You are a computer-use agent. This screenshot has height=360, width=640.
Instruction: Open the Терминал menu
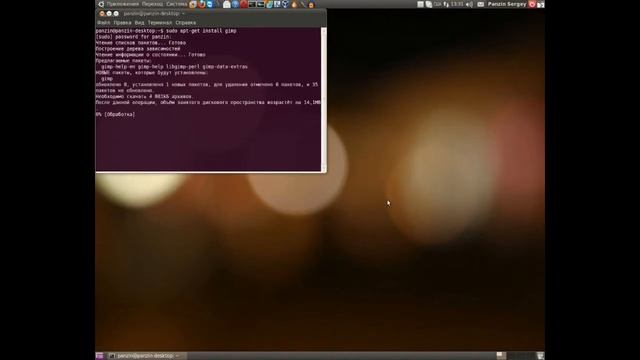(x=160, y=23)
